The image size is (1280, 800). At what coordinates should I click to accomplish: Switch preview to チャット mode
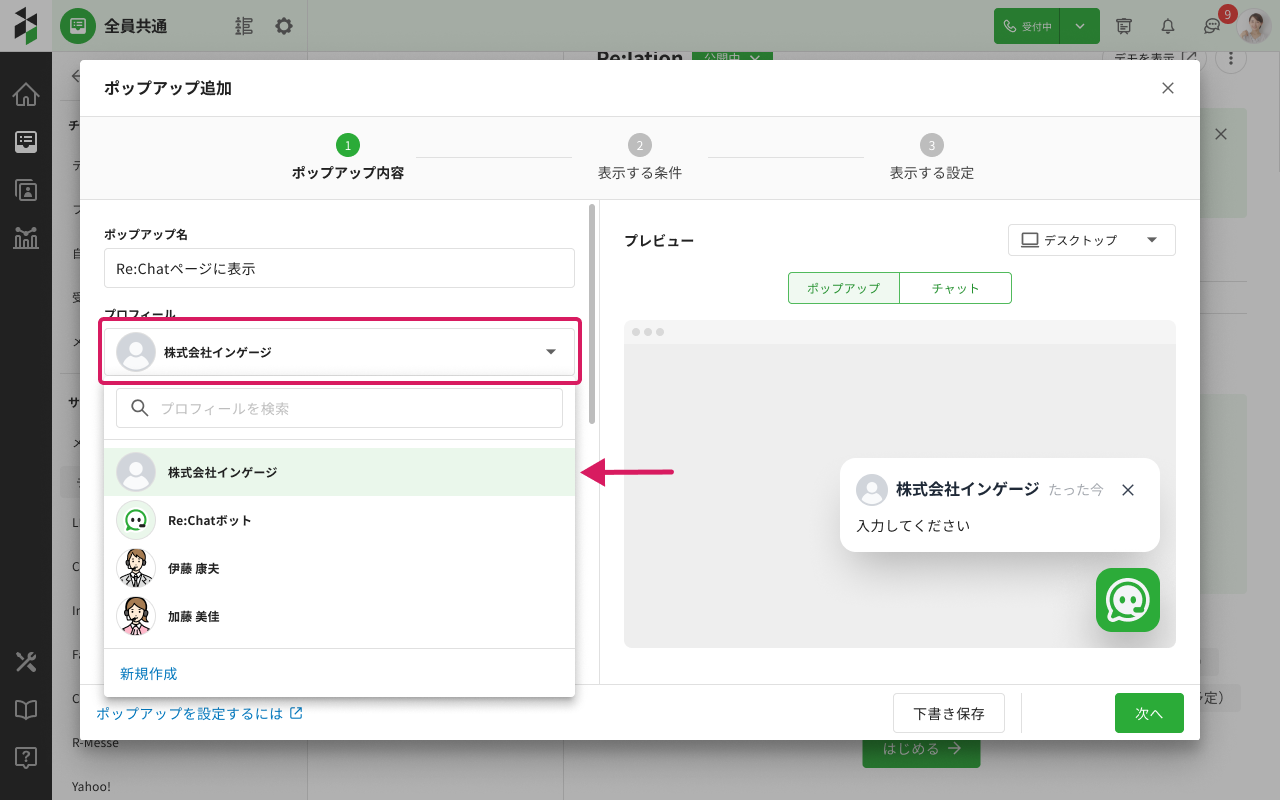pyautogui.click(x=955, y=288)
